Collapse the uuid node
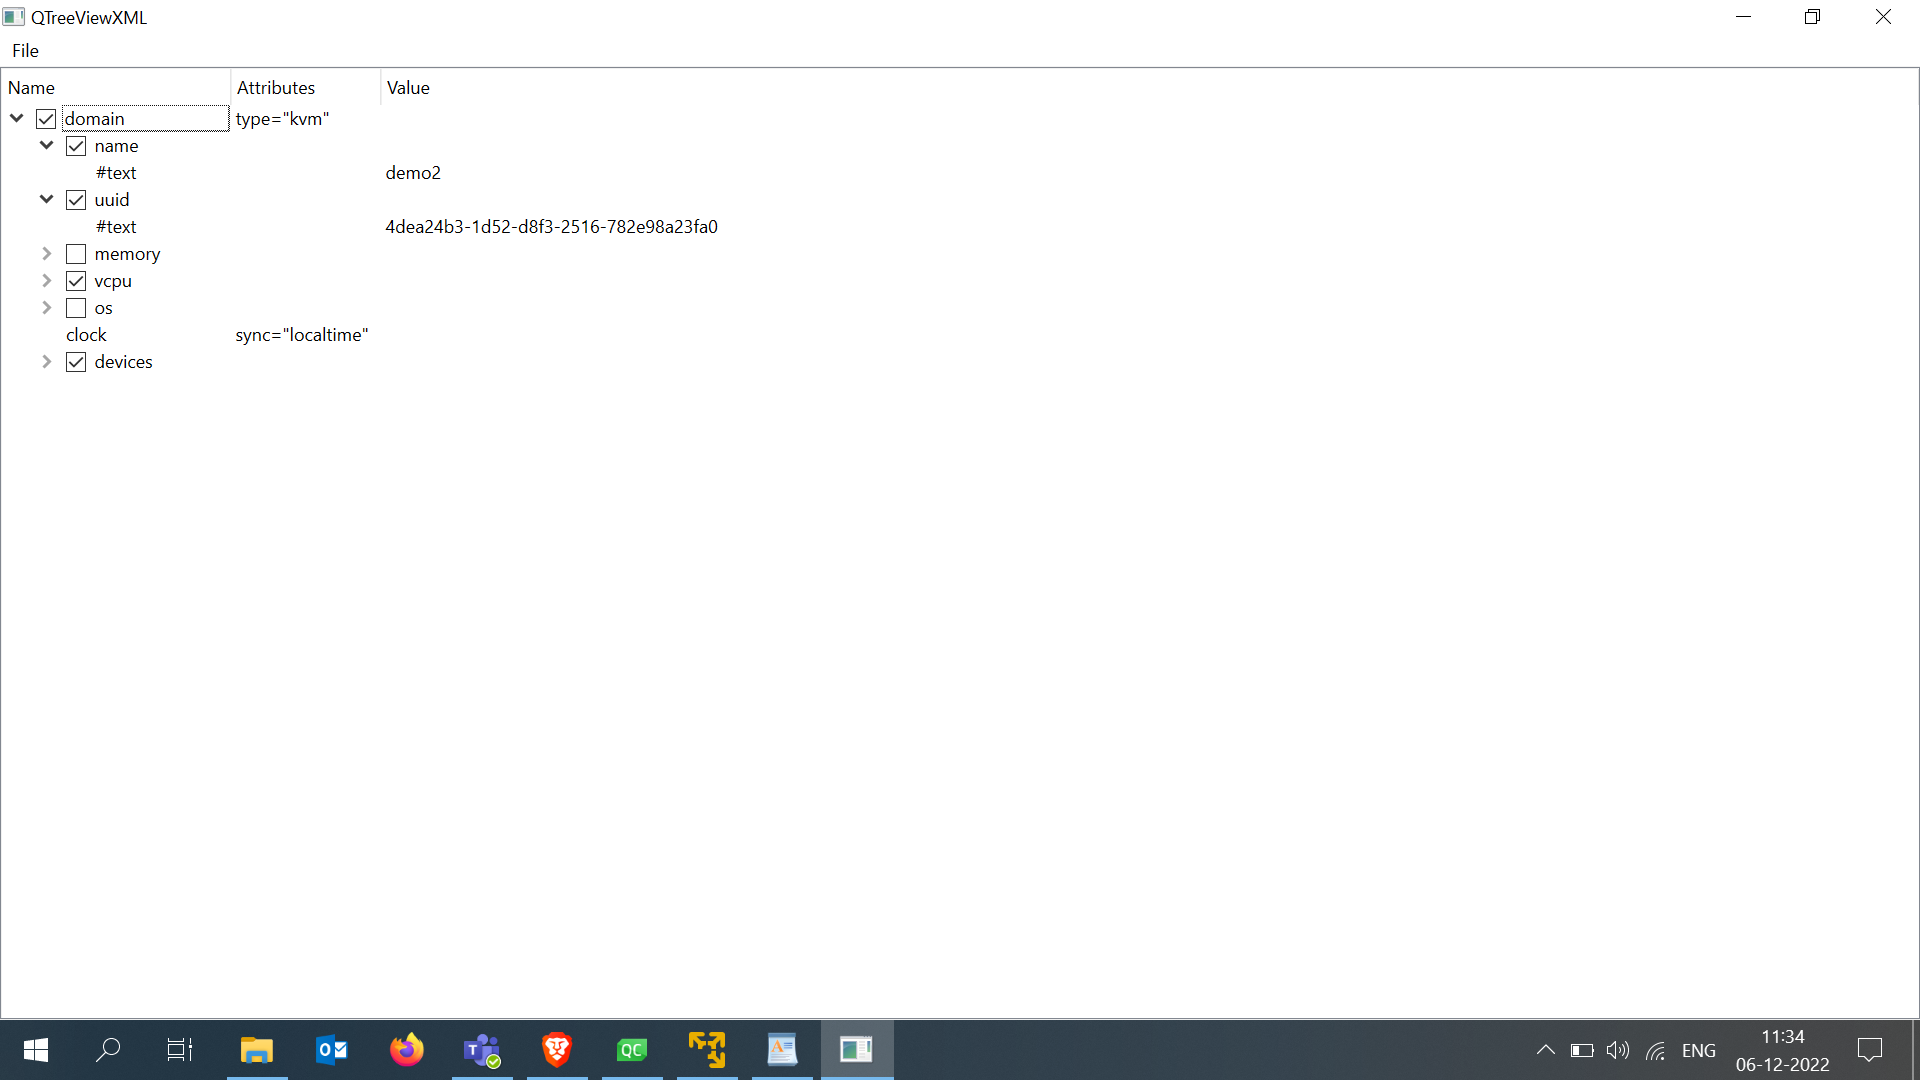Image resolution: width=1920 pixels, height=1080 pixels. (46, 198)
